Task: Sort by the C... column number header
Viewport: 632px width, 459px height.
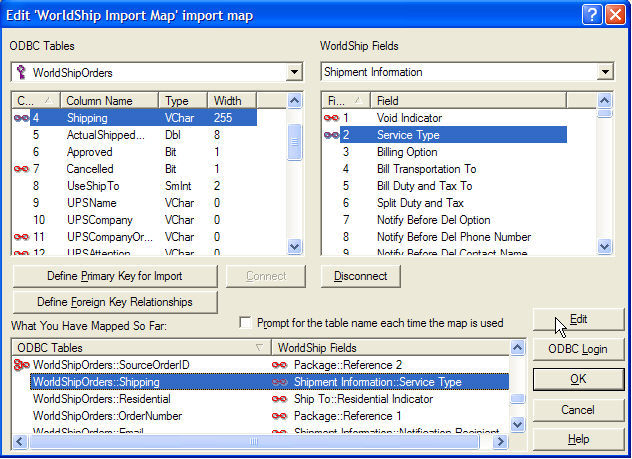Action: click(x=36, y=100)
